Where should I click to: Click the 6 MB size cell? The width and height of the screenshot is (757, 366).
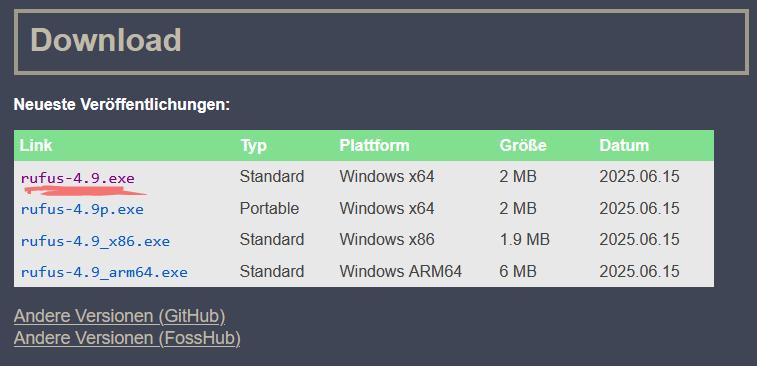tap(518, 271)
